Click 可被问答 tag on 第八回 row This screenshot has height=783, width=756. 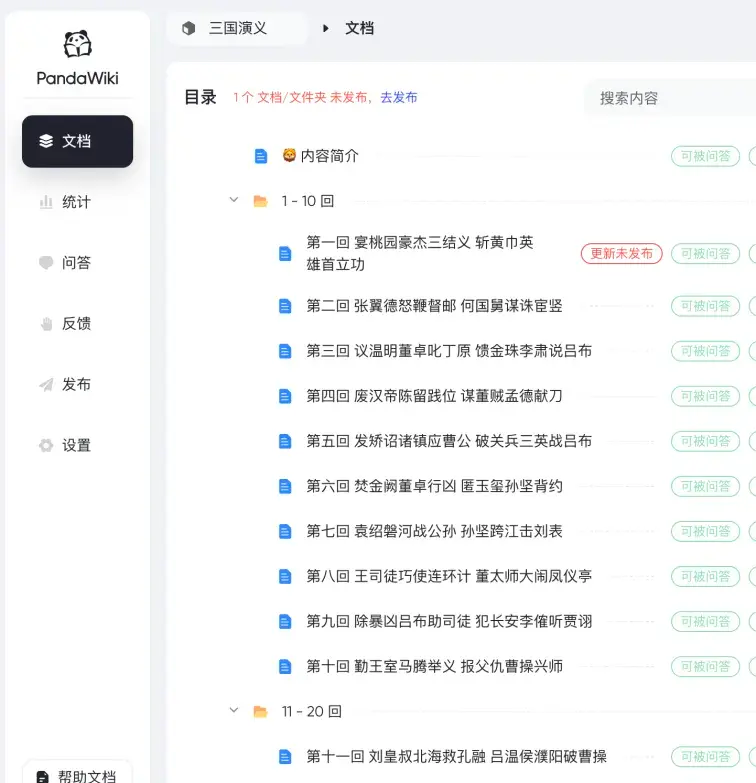[x=705, y=577]
